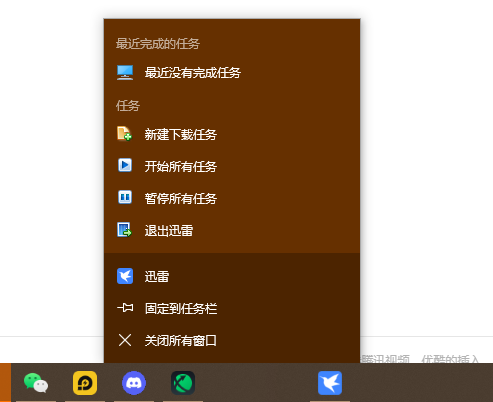Open Discord from the taskbar
493x402 pixels.
[134, 383]
